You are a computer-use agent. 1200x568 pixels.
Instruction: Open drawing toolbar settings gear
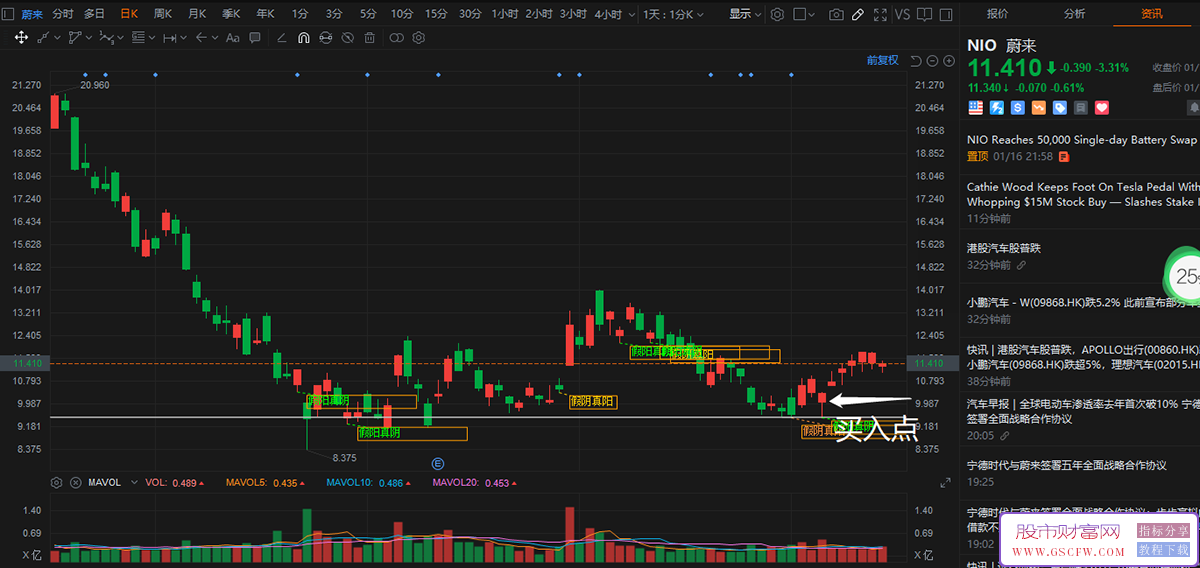[419, 37]
